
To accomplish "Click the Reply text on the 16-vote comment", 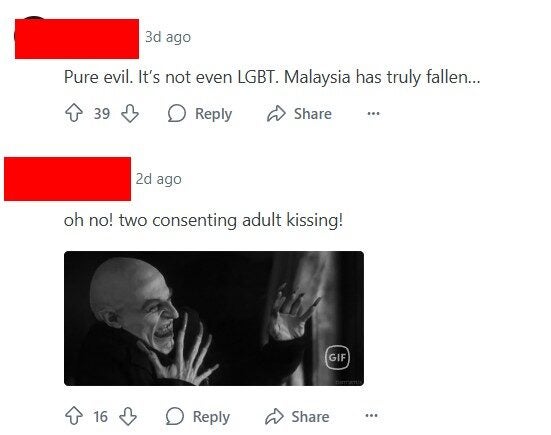I will click(x=211, y=417).
